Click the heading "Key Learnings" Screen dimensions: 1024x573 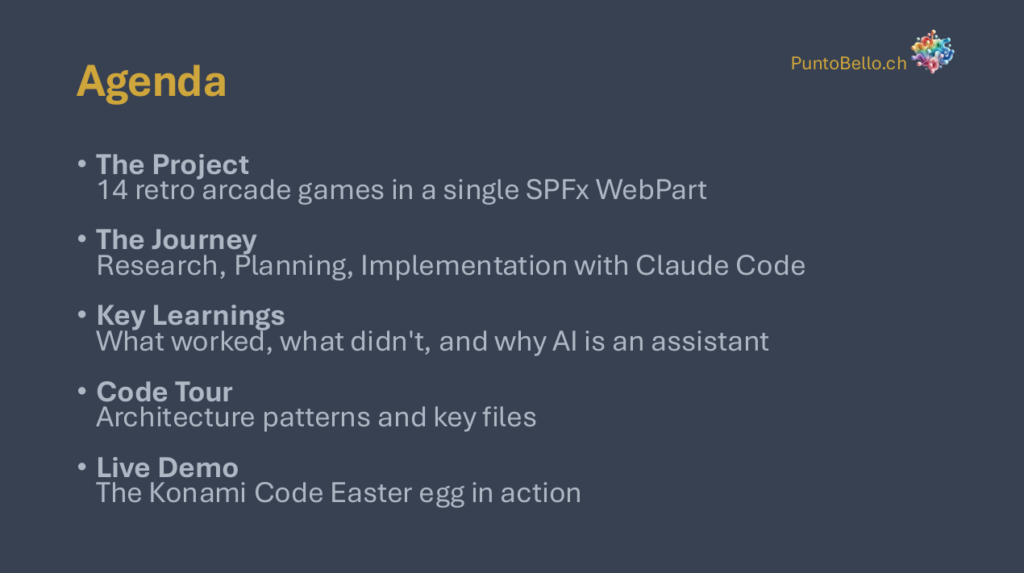pyautogui.click(x=190, y=316)
